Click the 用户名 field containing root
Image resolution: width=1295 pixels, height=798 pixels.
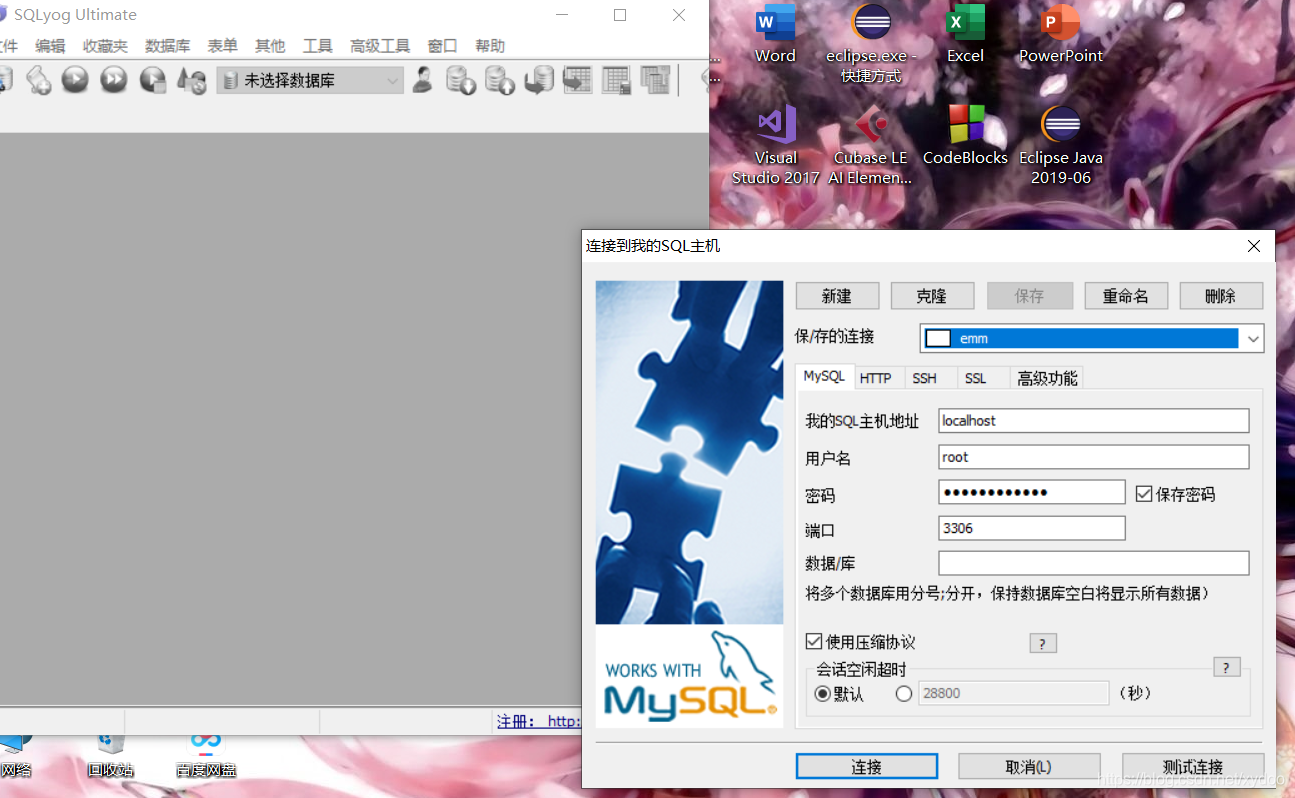(1094, 457)
